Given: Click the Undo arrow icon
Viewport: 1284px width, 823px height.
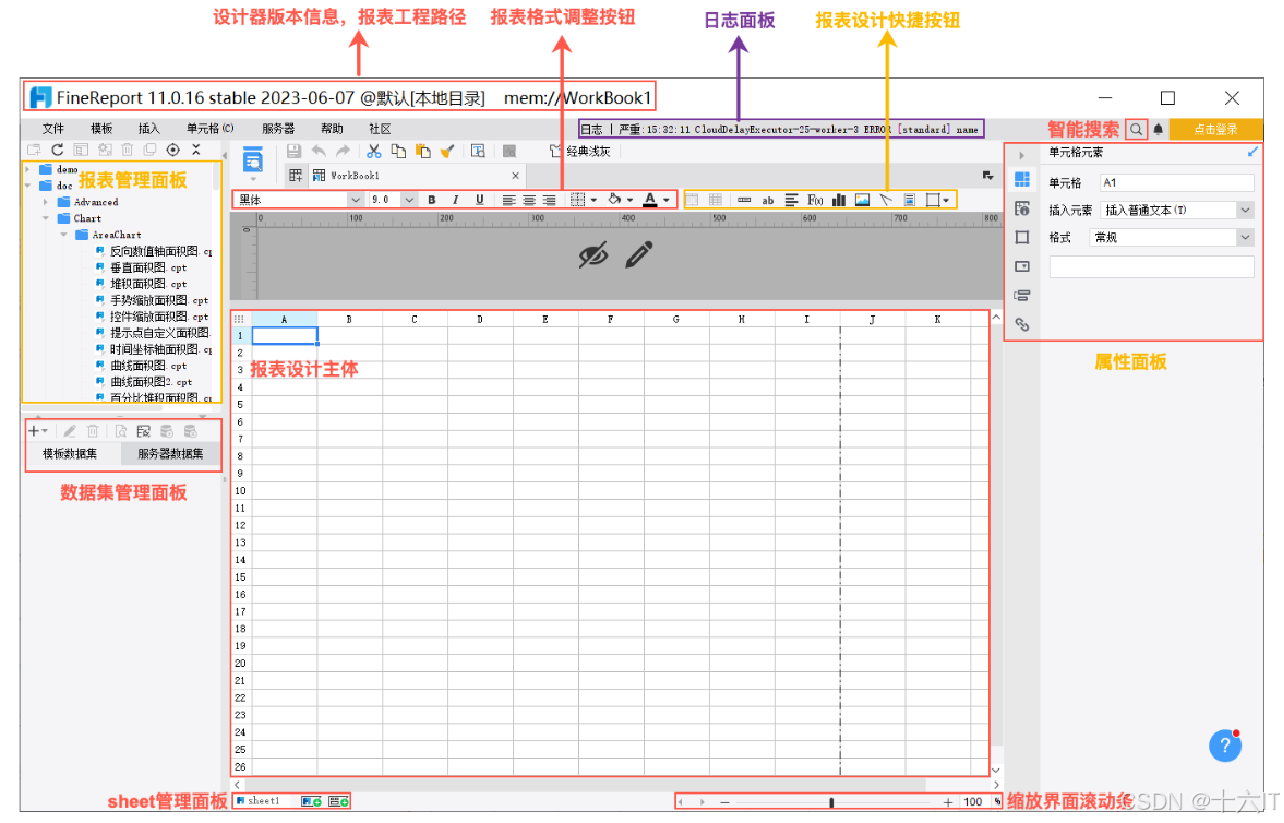Looking at the screenshot, I should 319,151.
